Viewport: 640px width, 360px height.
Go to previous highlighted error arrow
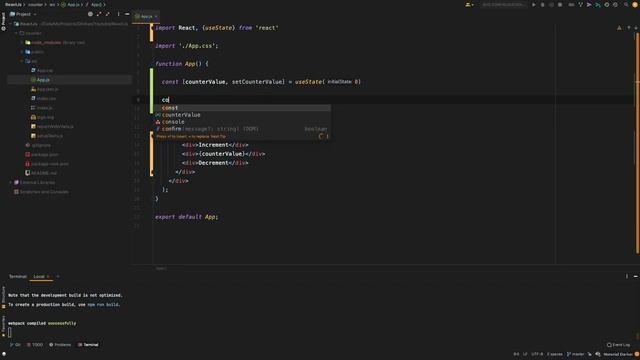[629, 28]
